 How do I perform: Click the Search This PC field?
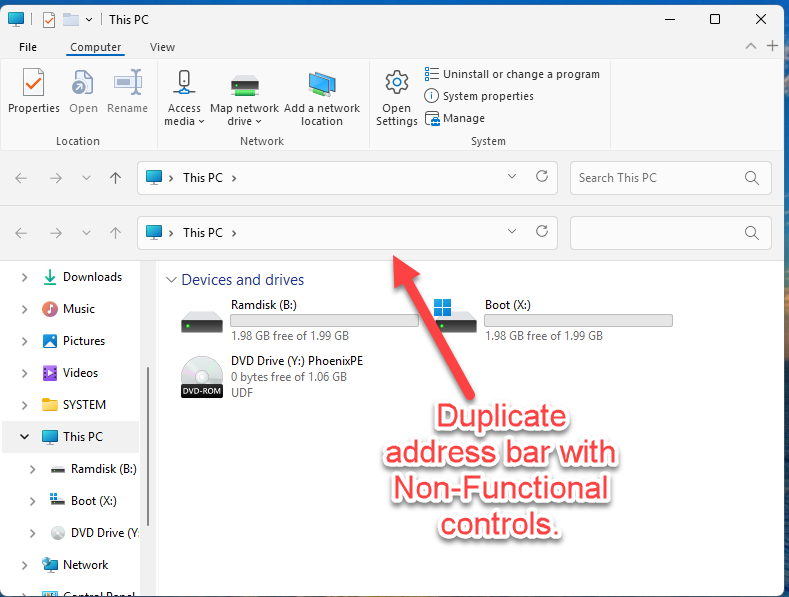click(x=670, y=178)
